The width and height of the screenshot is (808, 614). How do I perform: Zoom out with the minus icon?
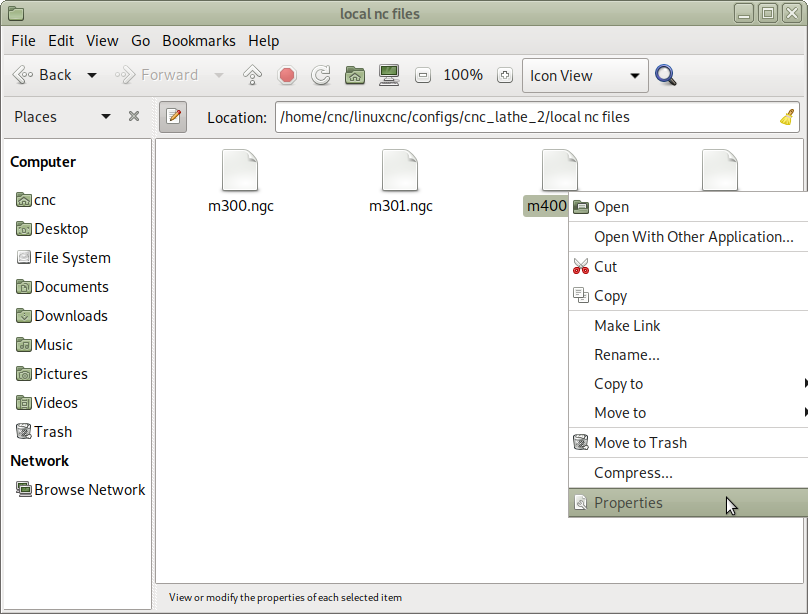423,75
